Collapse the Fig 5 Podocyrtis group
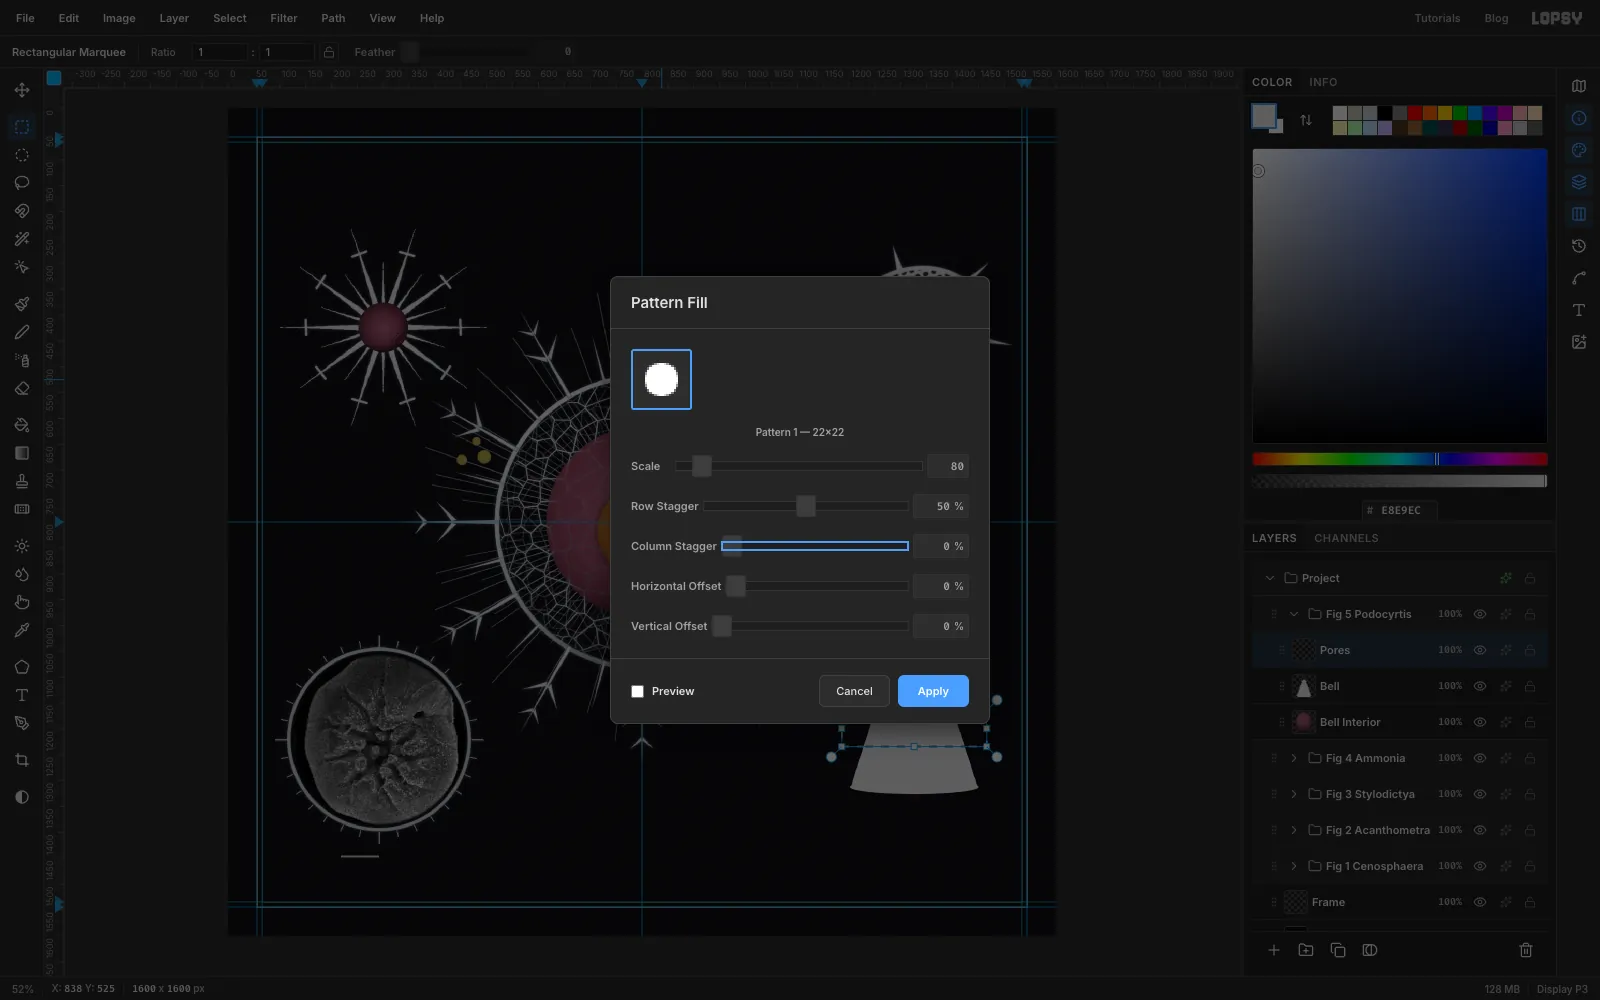Screen dimensions: 1600x1000 [1294, 614]
